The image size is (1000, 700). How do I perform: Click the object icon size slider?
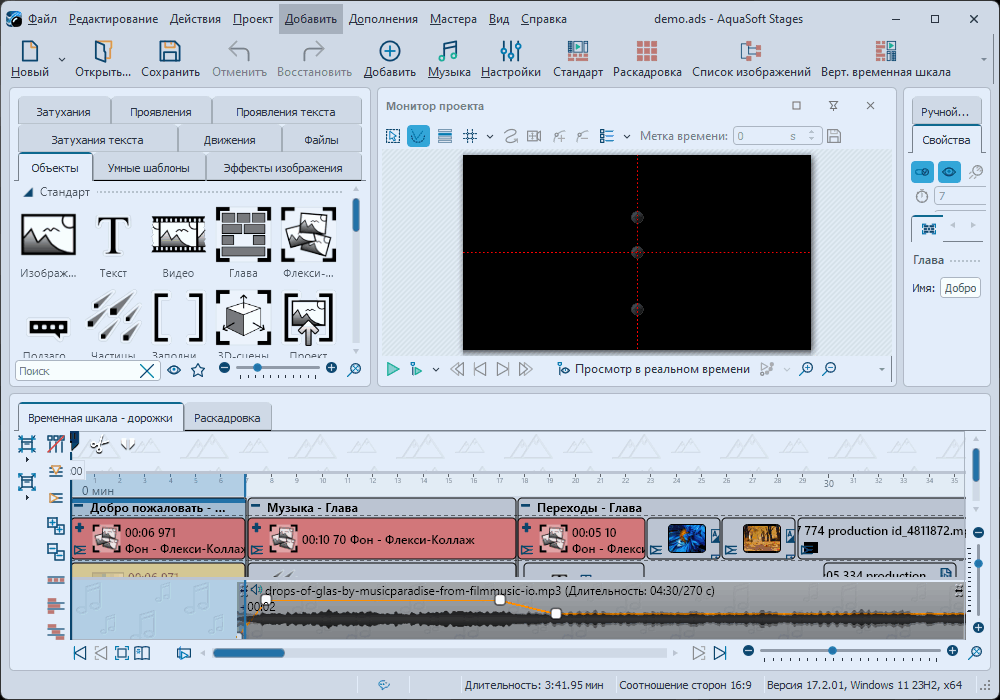point(258,369)
